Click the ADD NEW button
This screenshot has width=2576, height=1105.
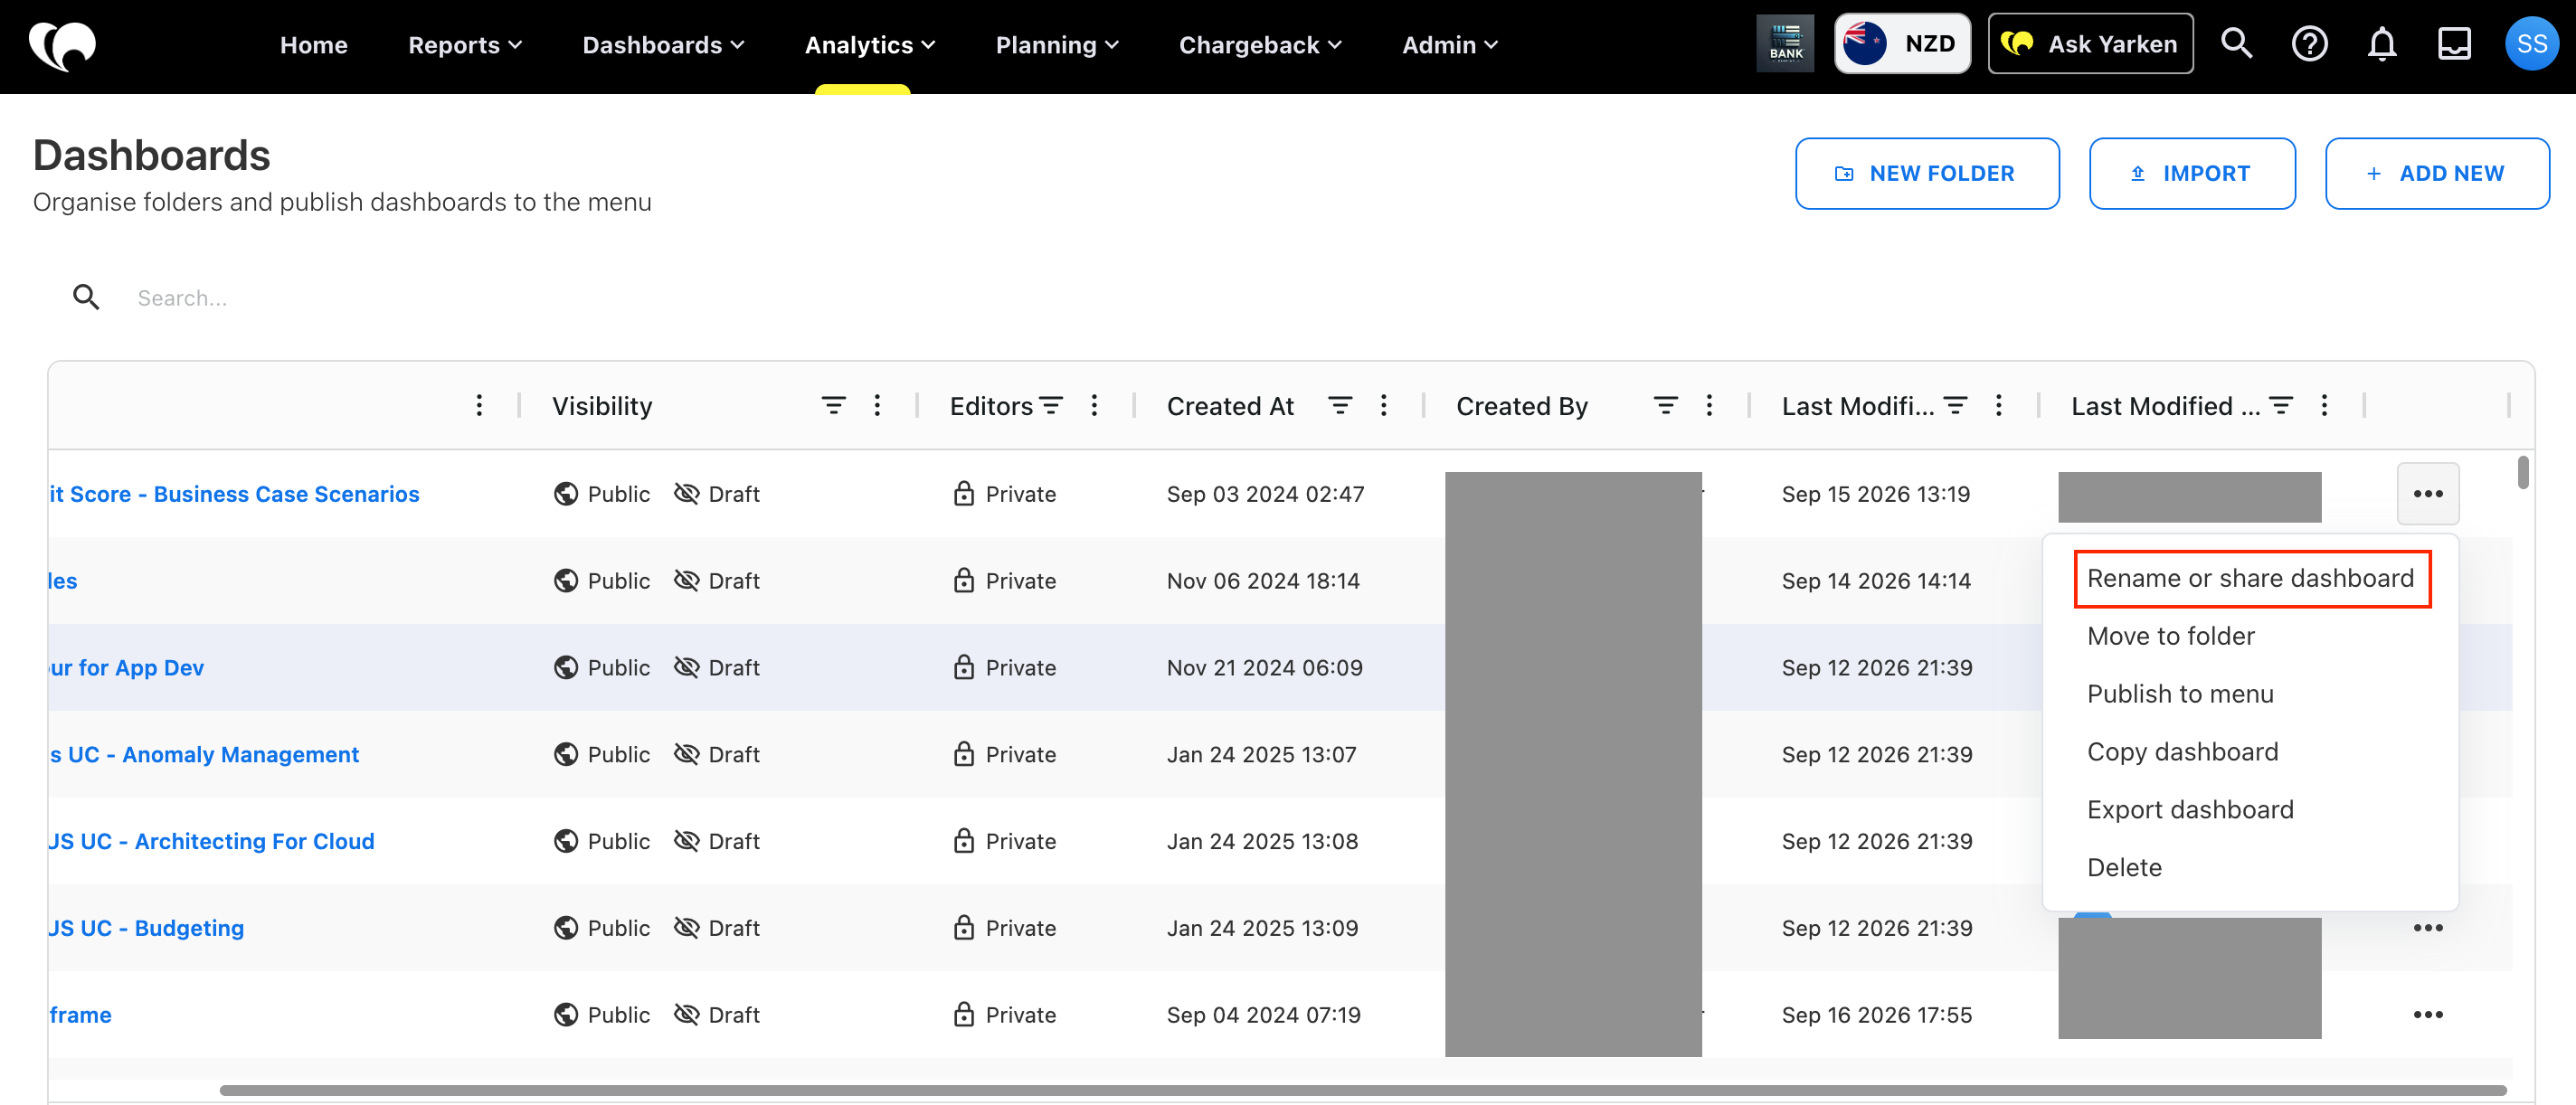point(2436,173)
